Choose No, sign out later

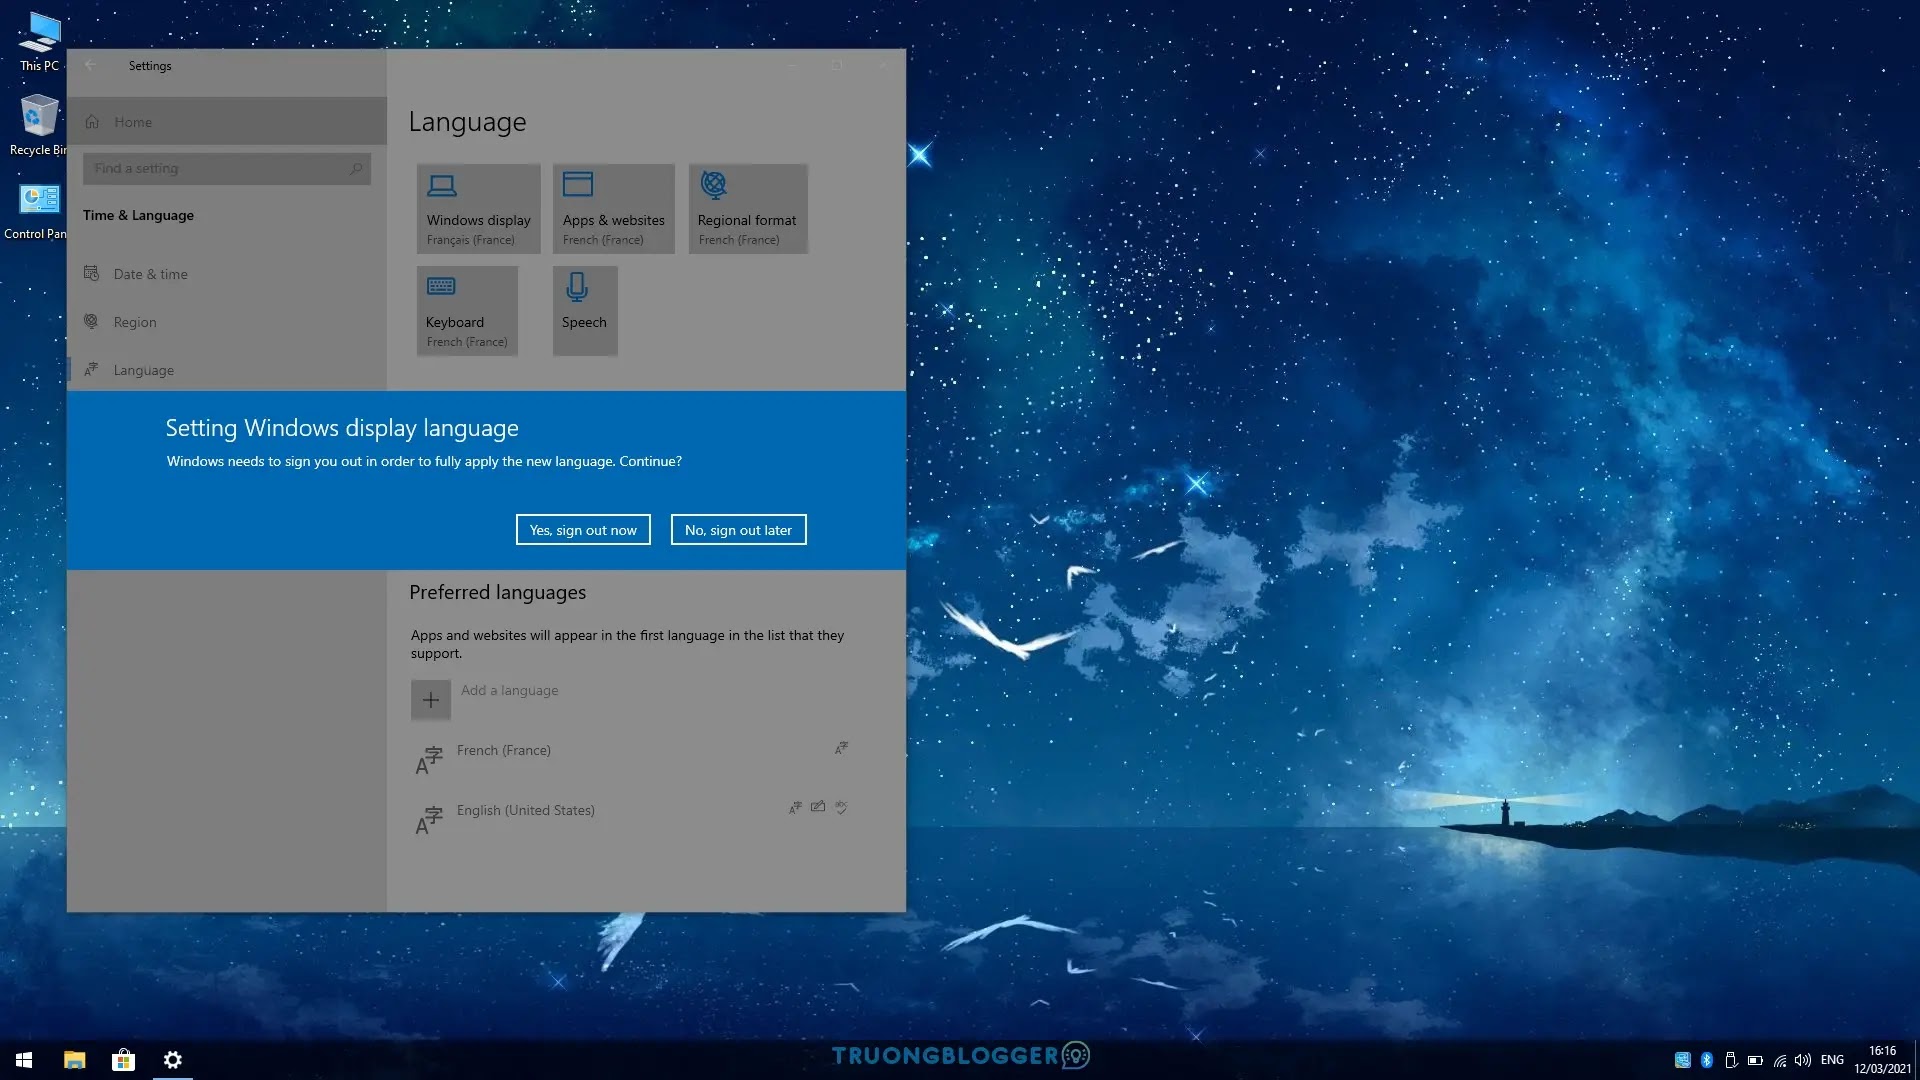click(x=738, y=530)
